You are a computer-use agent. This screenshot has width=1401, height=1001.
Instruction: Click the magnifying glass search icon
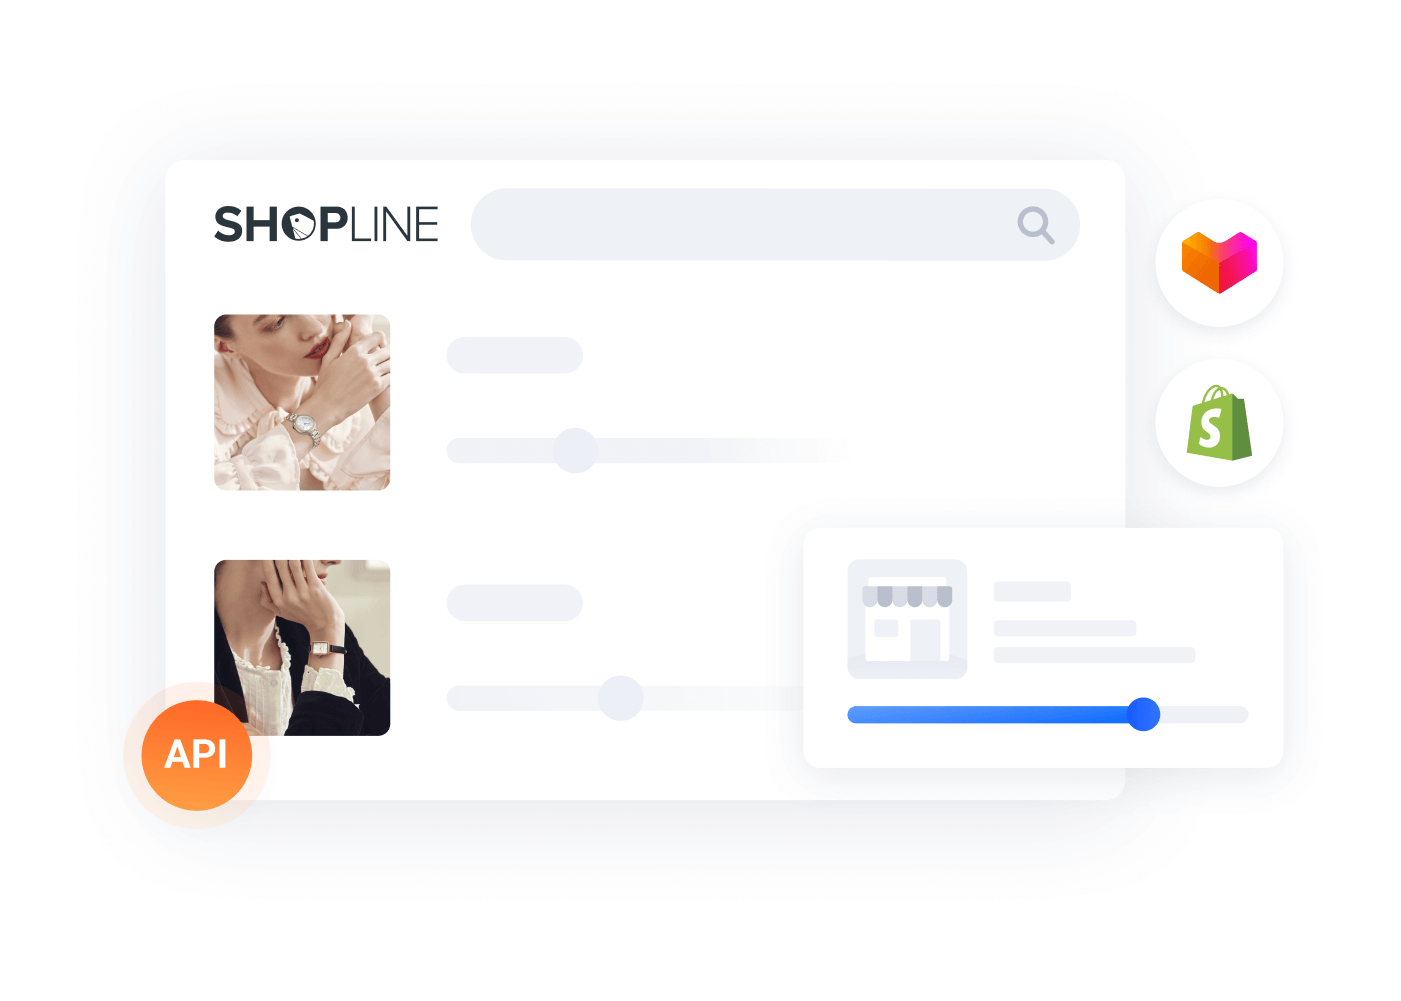(1036, 225)
